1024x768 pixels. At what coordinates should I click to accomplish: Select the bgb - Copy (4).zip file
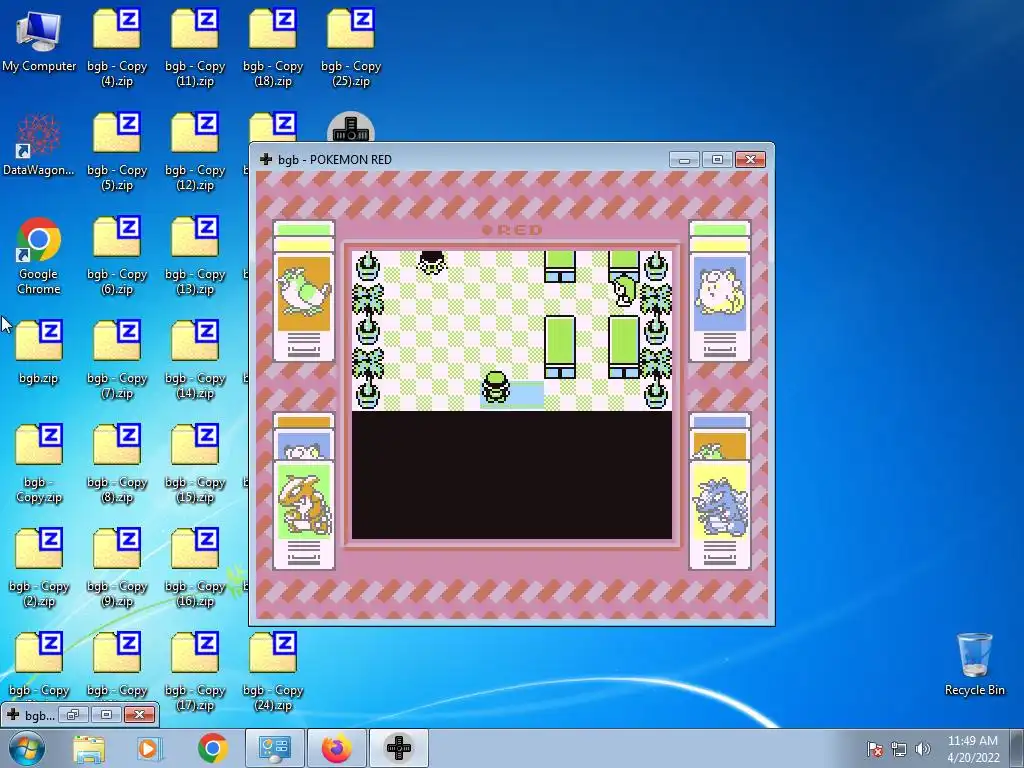tap(117, 47)
